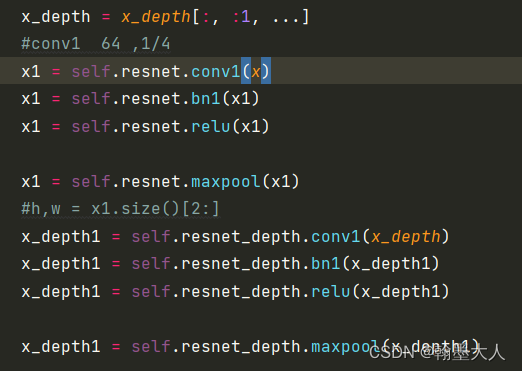
Task: Click orange x_depth argument inside resnet_depth.conv1
Action: pos(406,237)
